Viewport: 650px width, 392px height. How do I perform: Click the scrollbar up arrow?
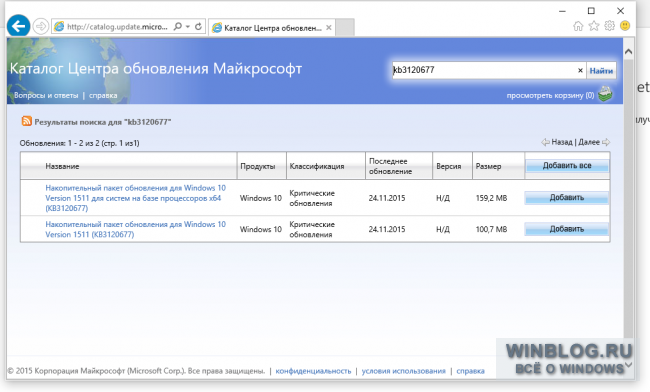628,51
